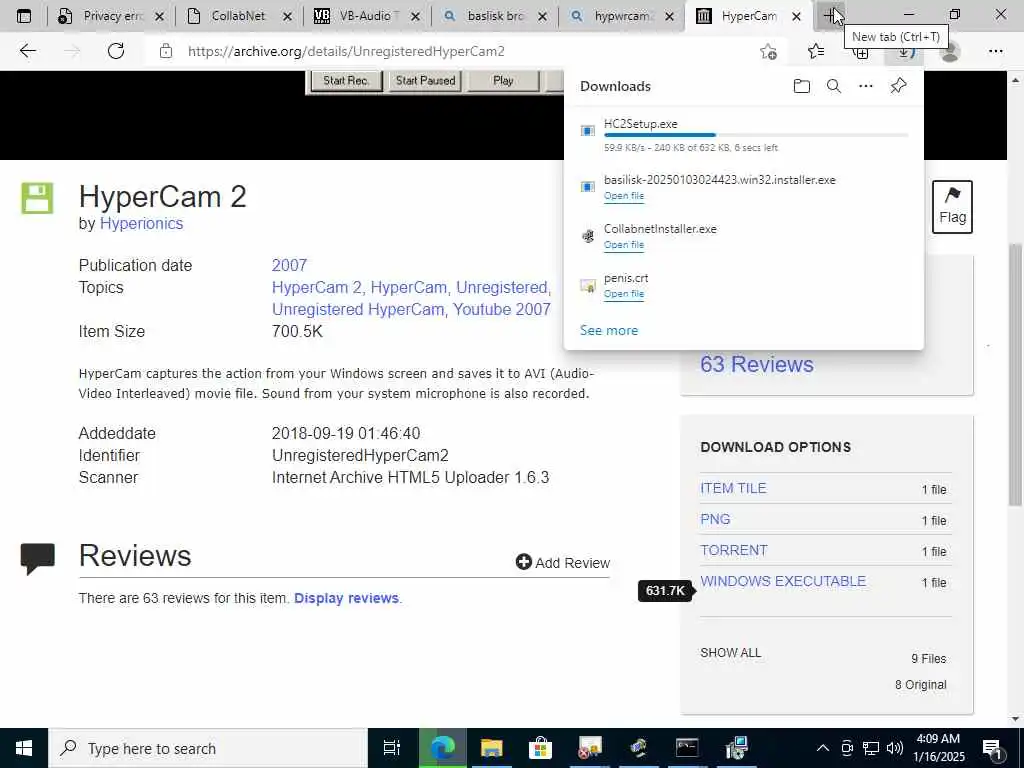Switch to the baslisk search tab

[x=494, y=16]
